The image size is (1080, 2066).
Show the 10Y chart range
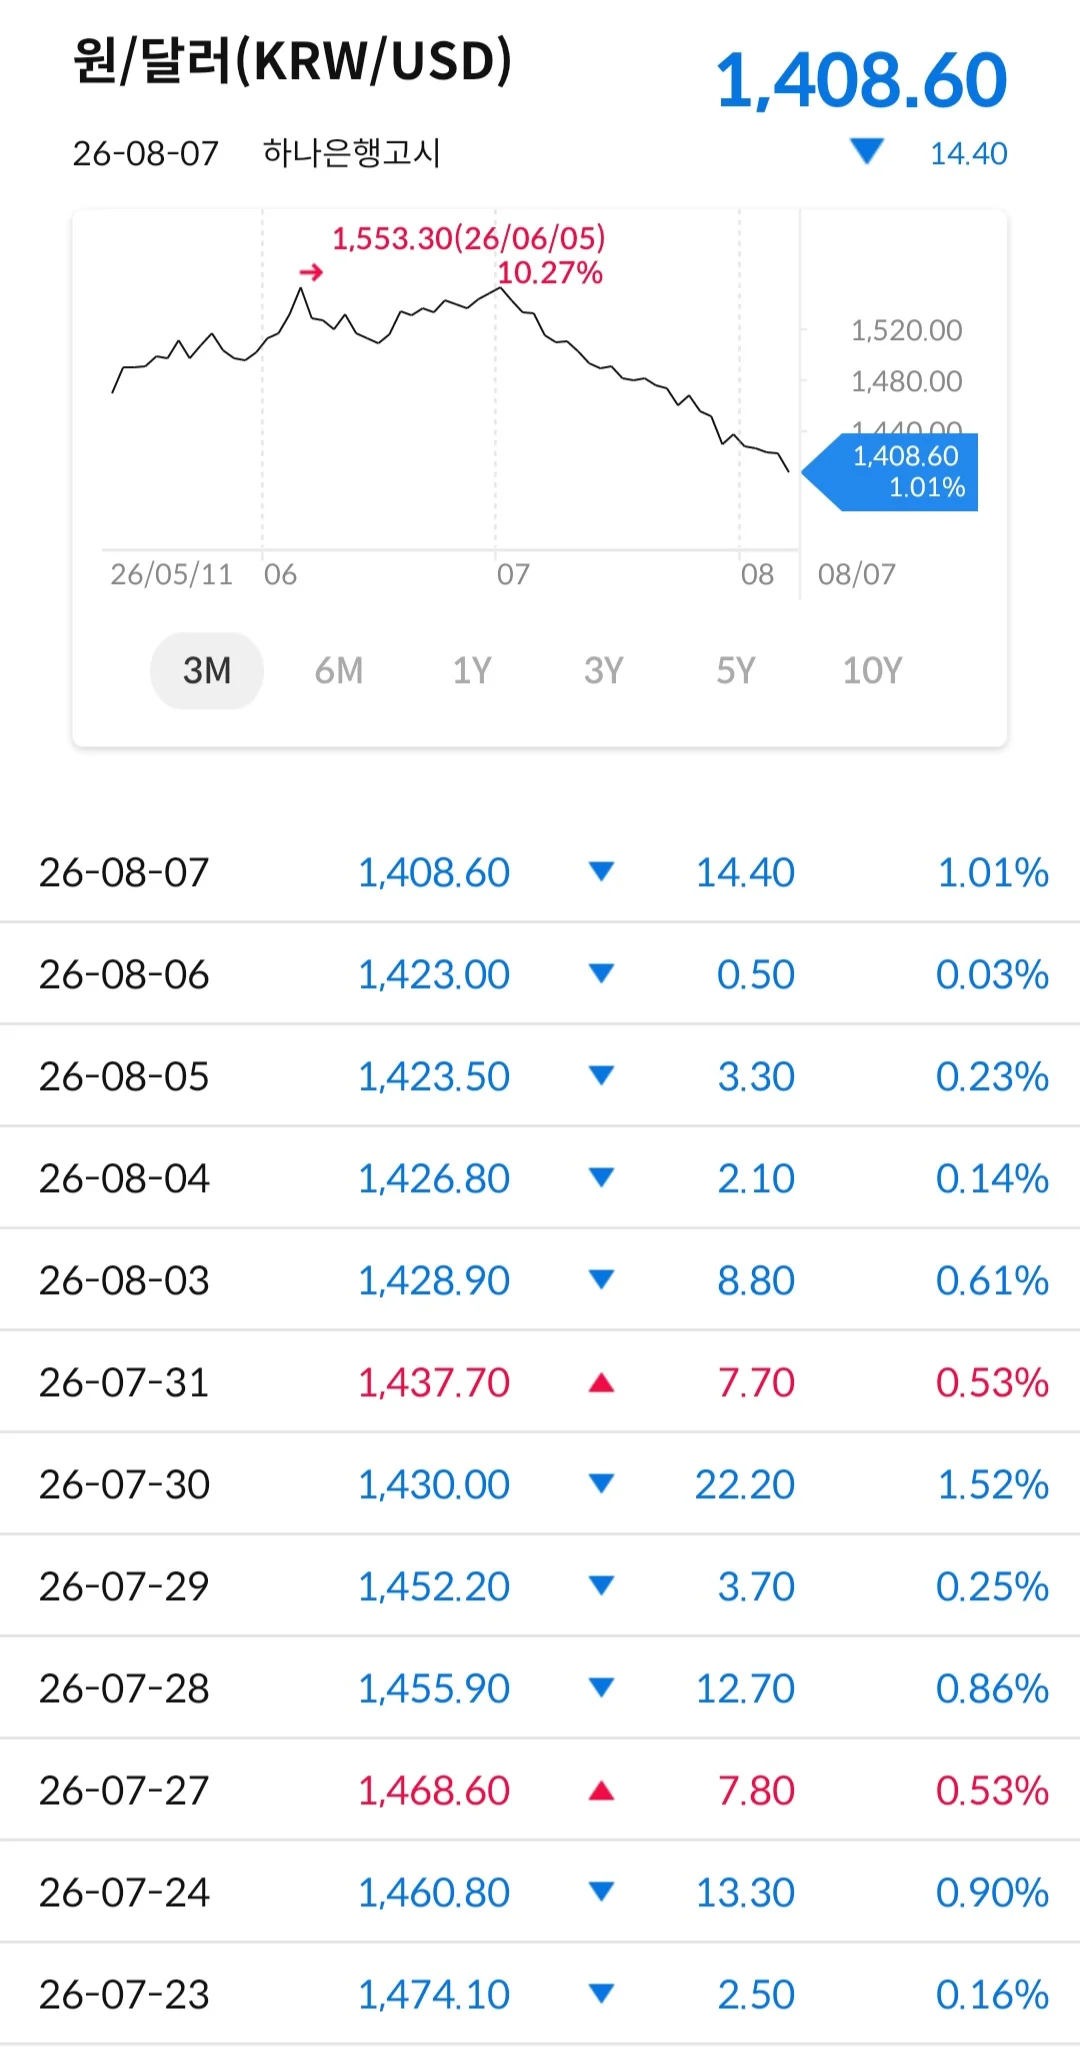pyautogui.click(x=872, y=670)
